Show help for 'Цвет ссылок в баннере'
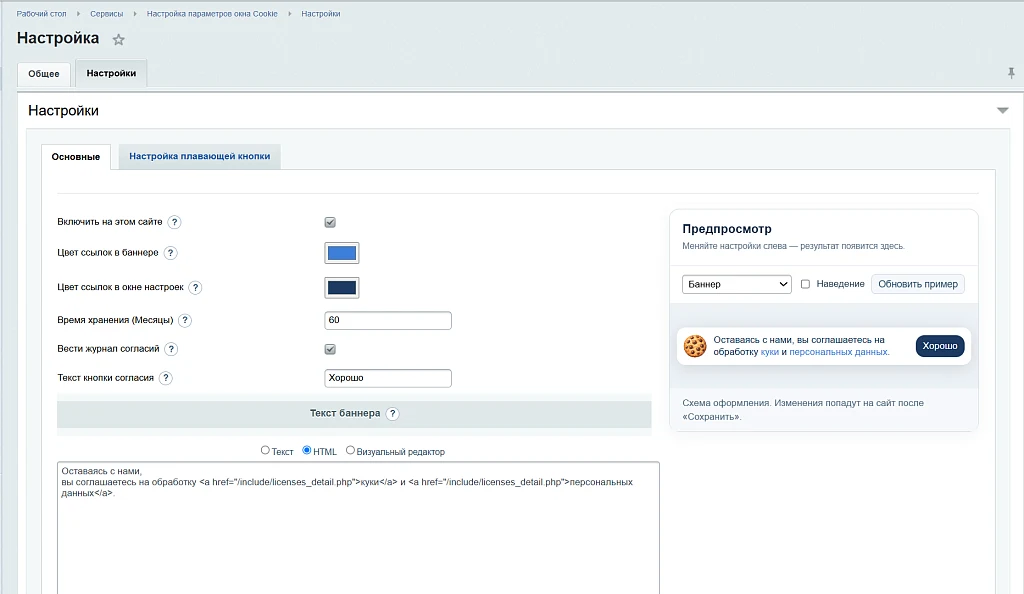Viewport: 1024px width, 594px height. [x=170, y=253]
